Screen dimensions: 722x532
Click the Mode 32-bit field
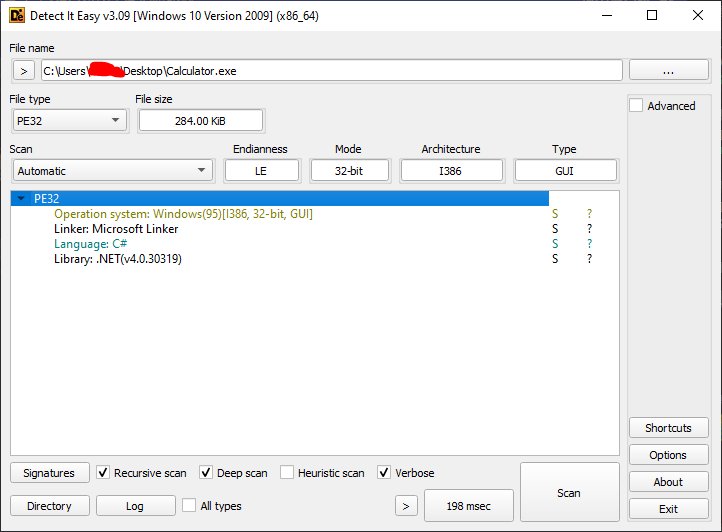[349, 171]
